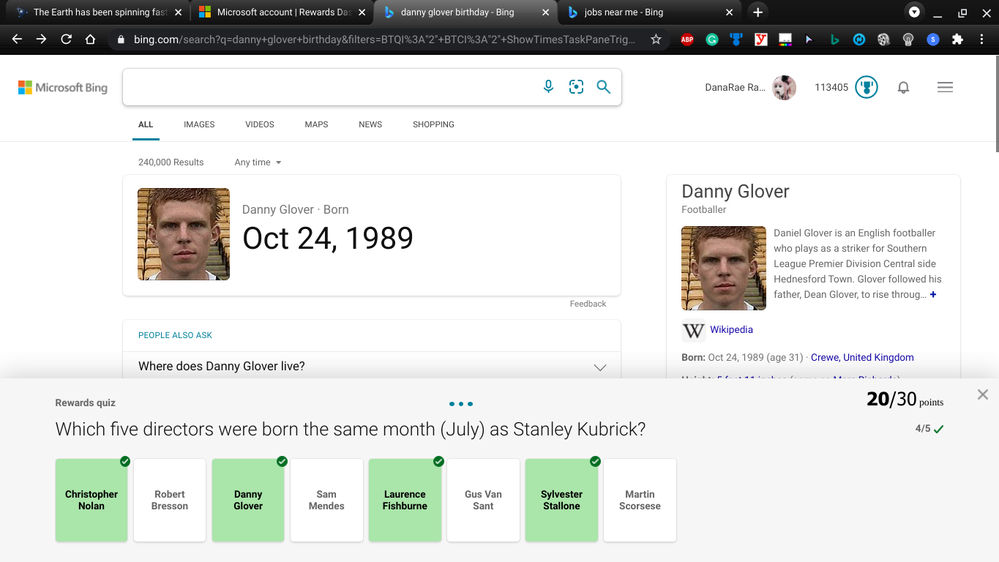999x562 pixels.
Task: Select Robert Bresson quiz answer
Action: (169, 500)
